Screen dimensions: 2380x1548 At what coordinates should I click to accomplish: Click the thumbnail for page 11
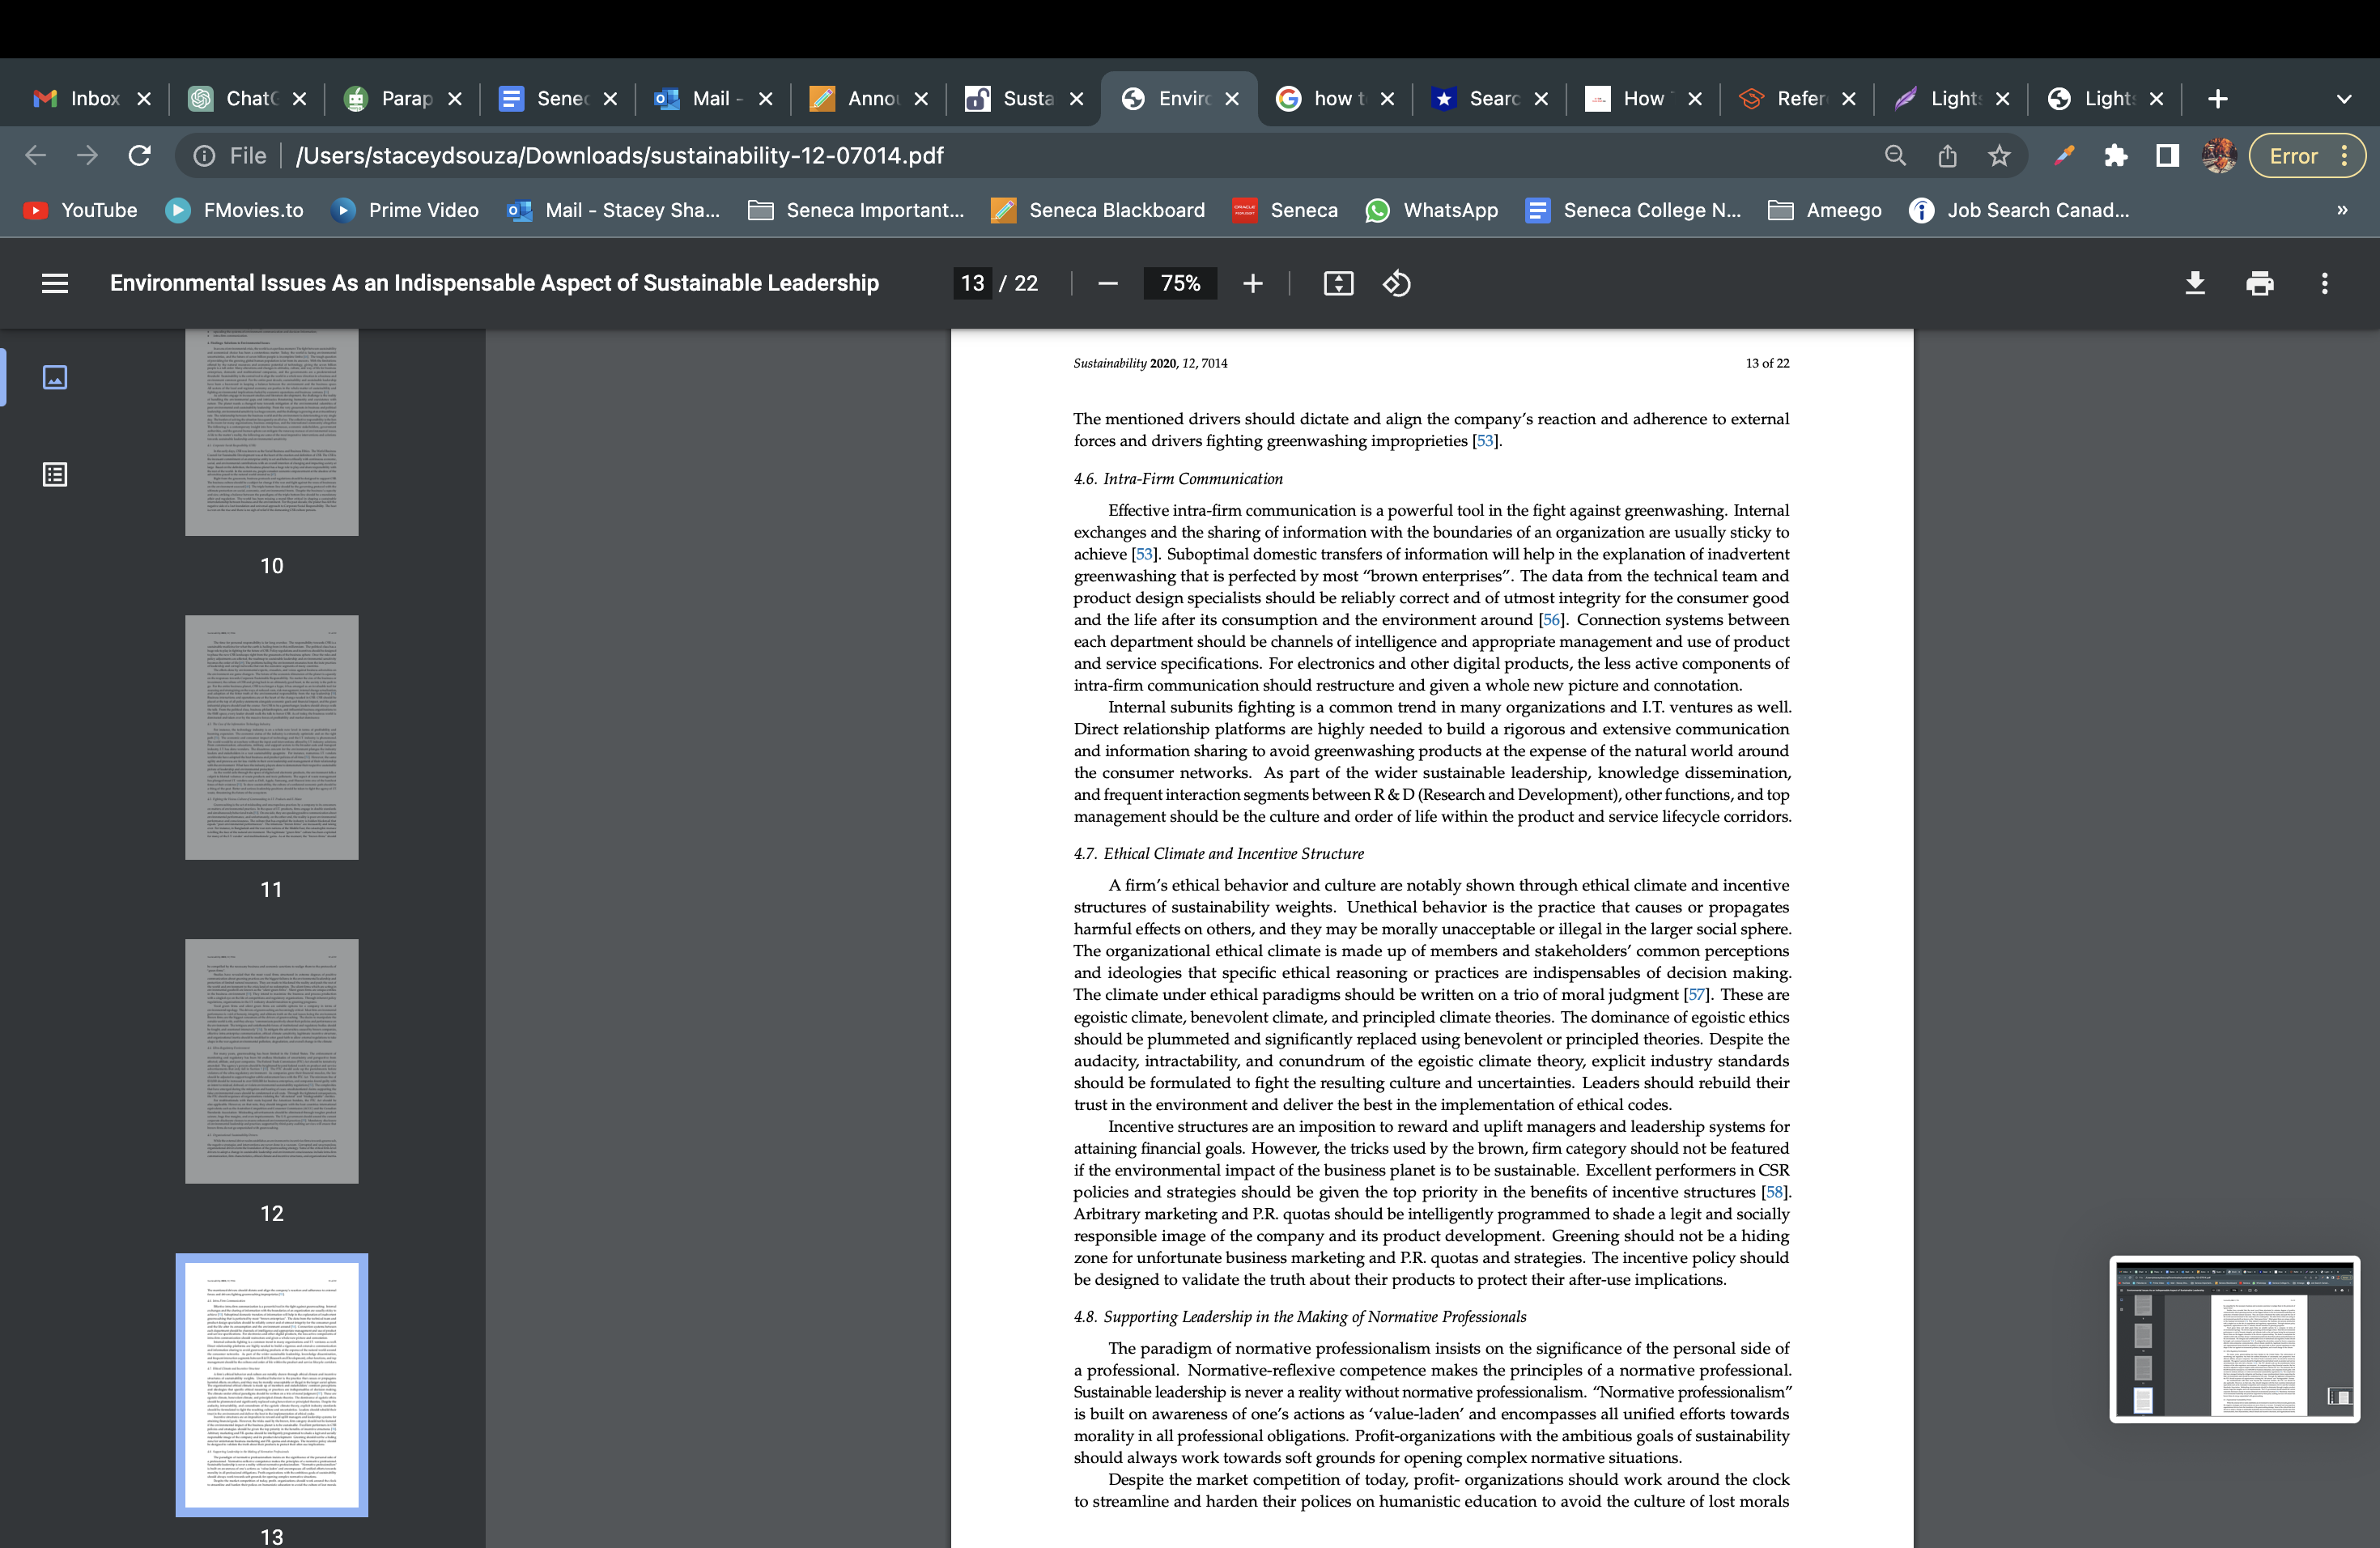(x=270, y=736)
